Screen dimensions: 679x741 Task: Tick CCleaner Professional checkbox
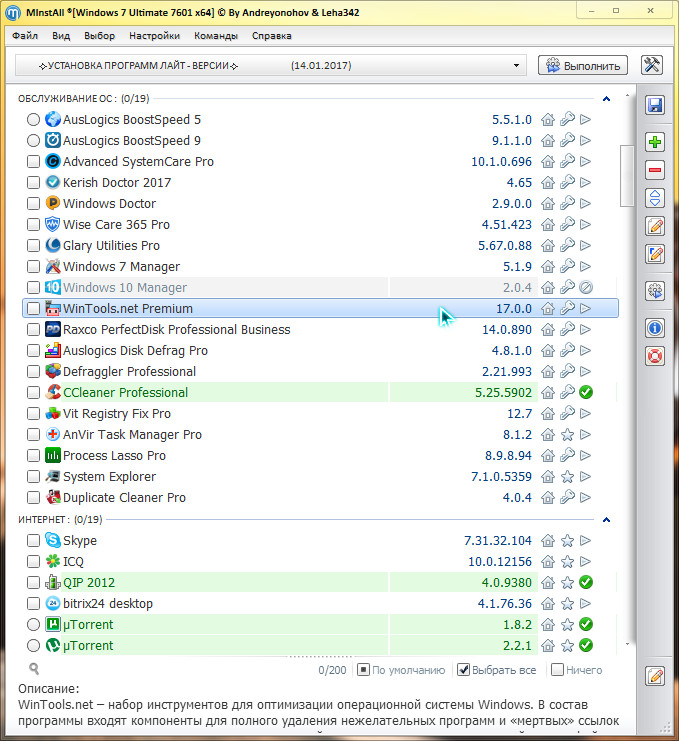(33, 392)
